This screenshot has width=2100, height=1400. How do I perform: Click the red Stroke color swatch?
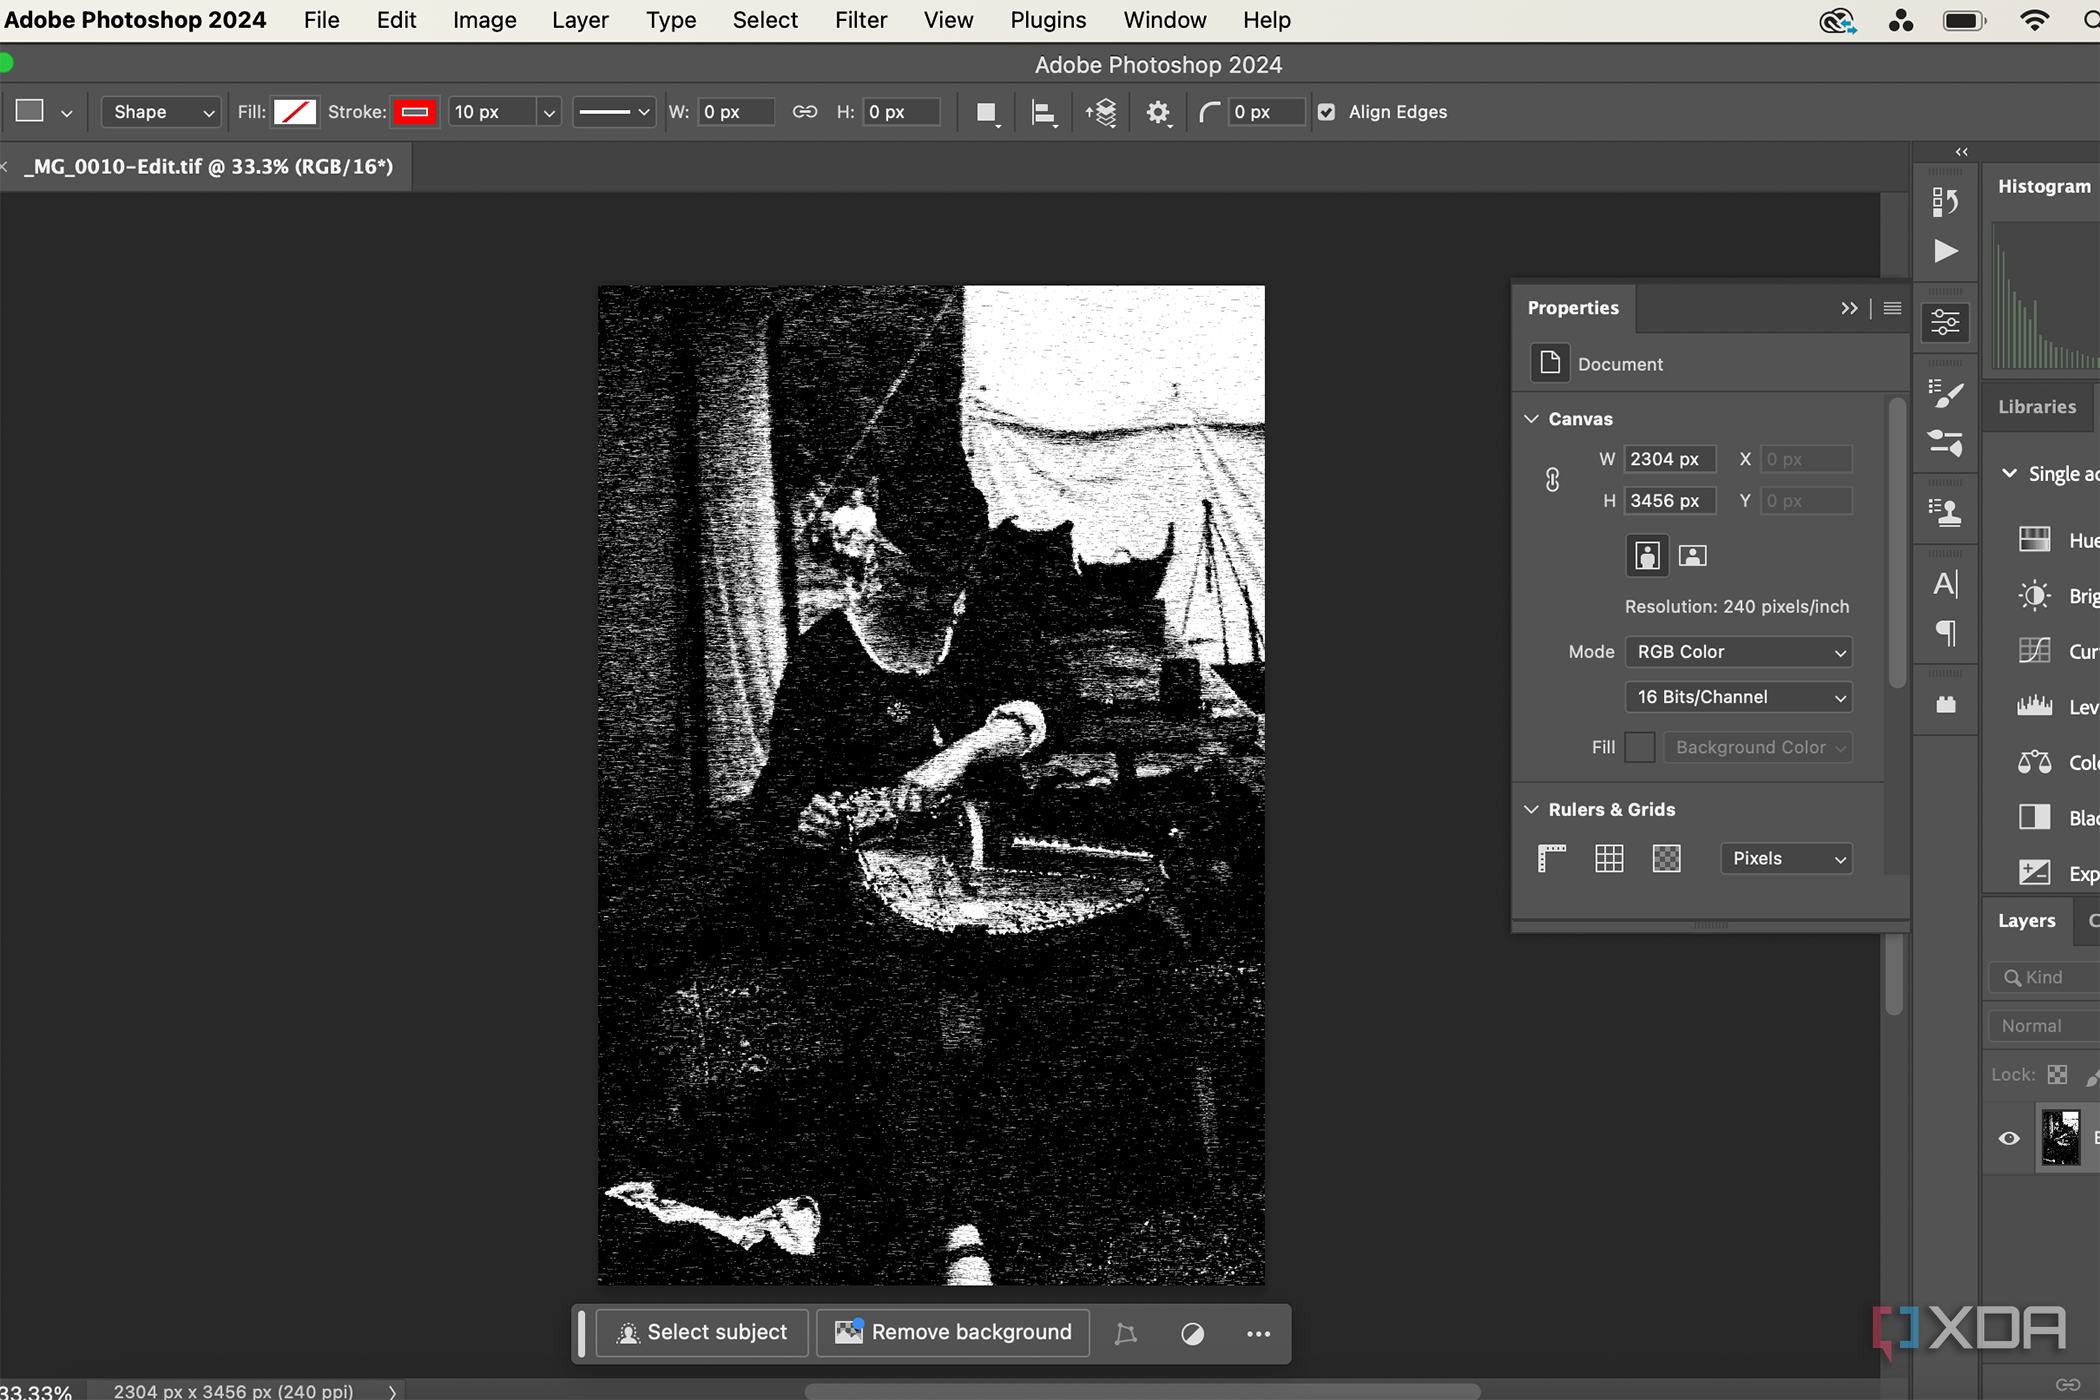point(415,112)
